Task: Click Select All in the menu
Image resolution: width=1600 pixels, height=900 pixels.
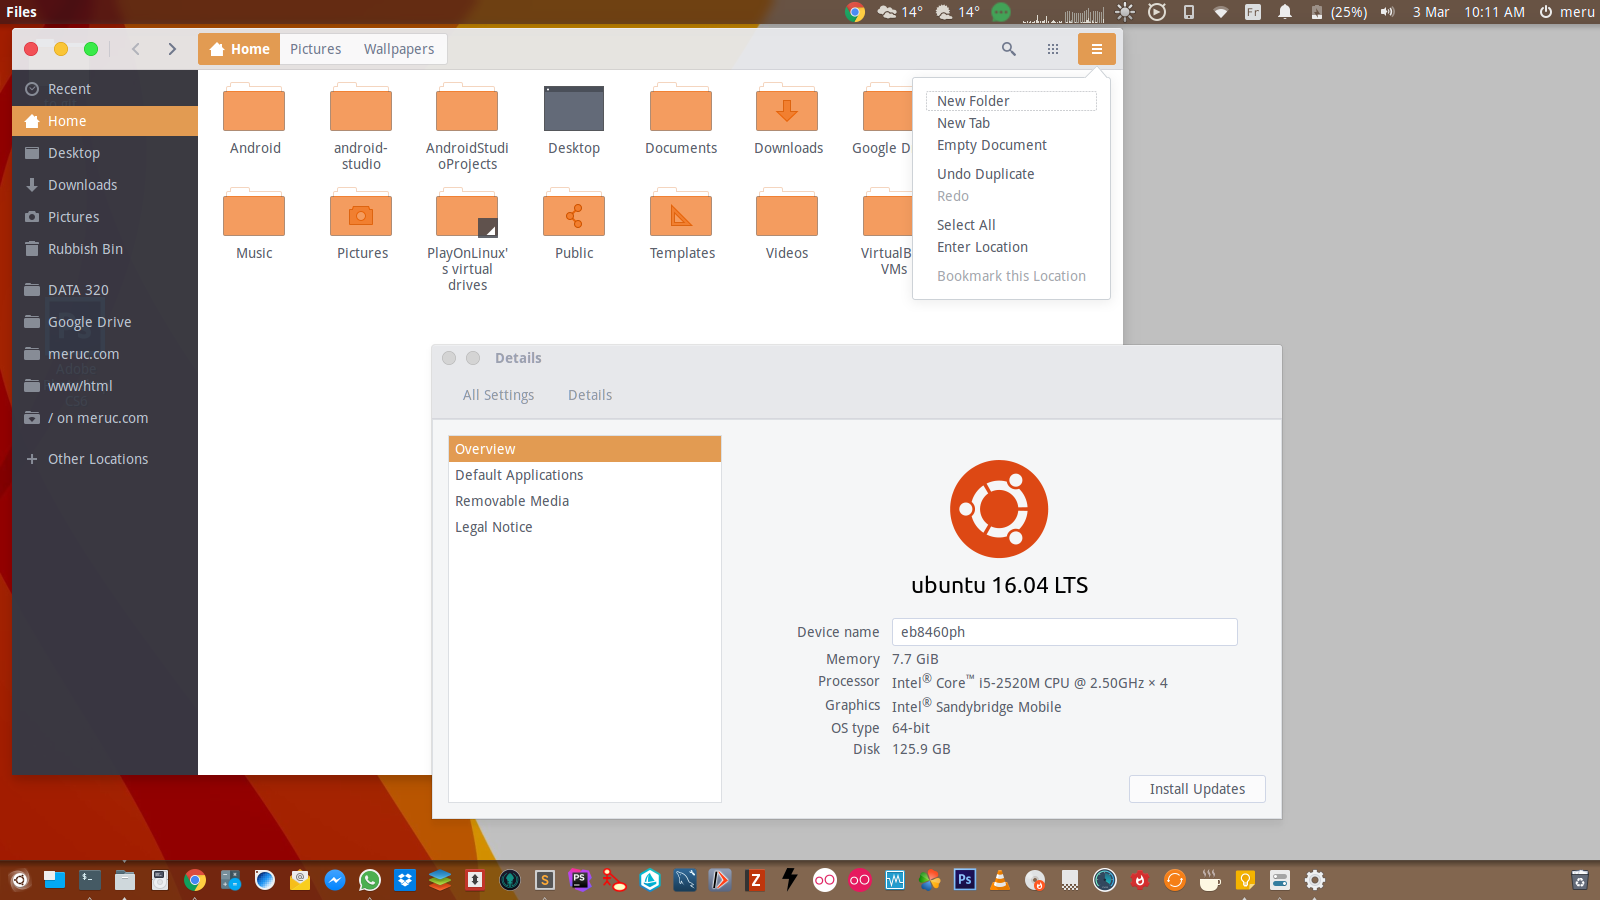Action: [x=966, y=225]
